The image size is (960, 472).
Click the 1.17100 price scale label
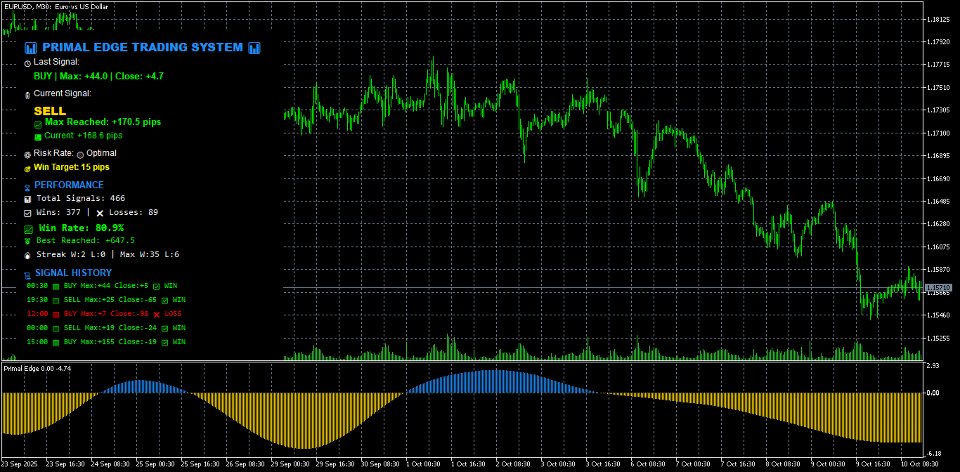click(941, 133)
